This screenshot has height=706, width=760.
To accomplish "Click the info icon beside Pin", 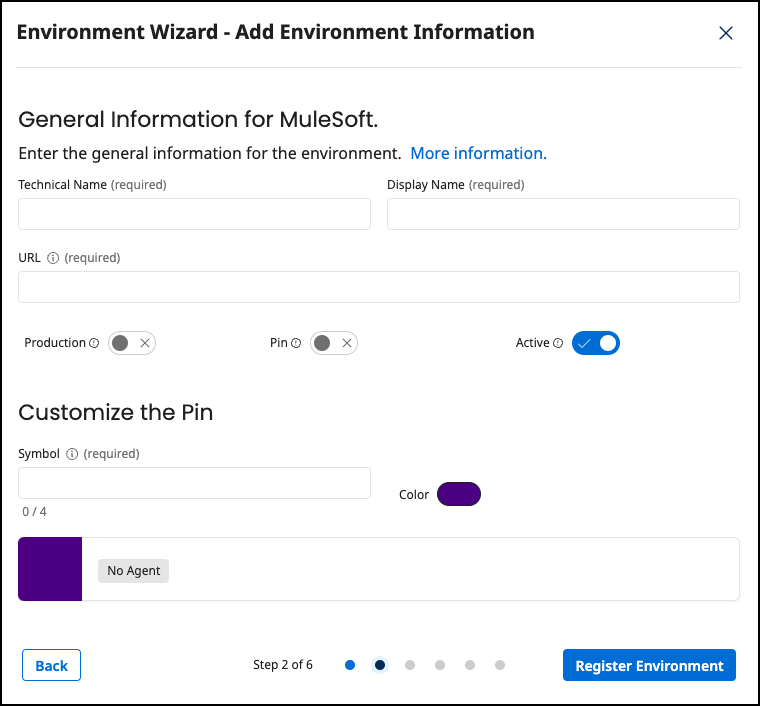I will (x=296, y=343).
